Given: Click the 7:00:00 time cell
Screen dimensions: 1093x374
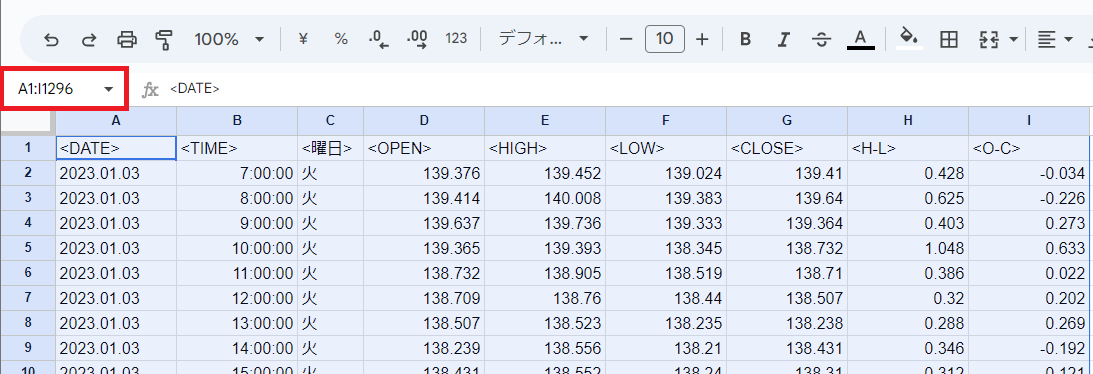Looking at the screenshot, I should 237,173.
